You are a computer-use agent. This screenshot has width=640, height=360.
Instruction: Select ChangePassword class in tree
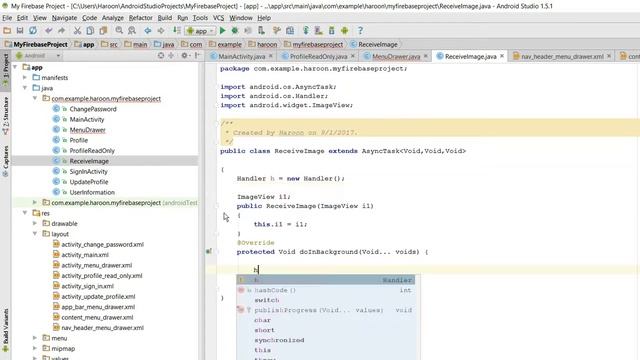point(93,109)
